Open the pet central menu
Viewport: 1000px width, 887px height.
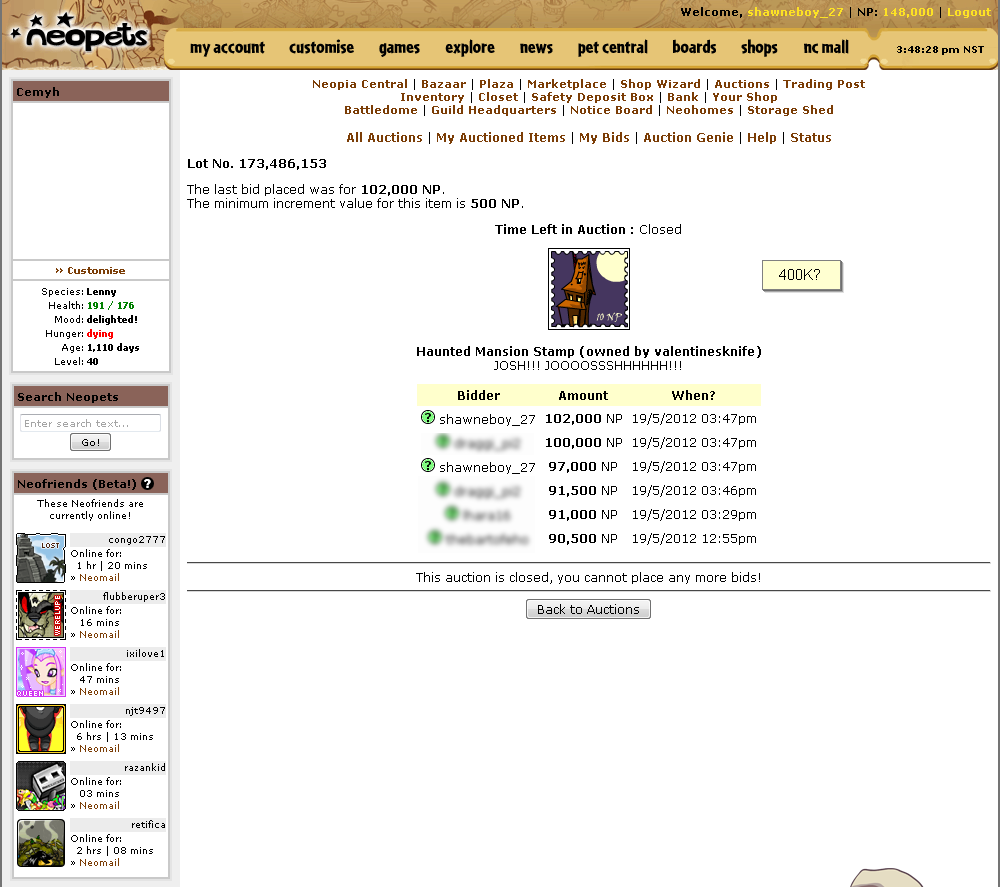(x=613, y=48)
